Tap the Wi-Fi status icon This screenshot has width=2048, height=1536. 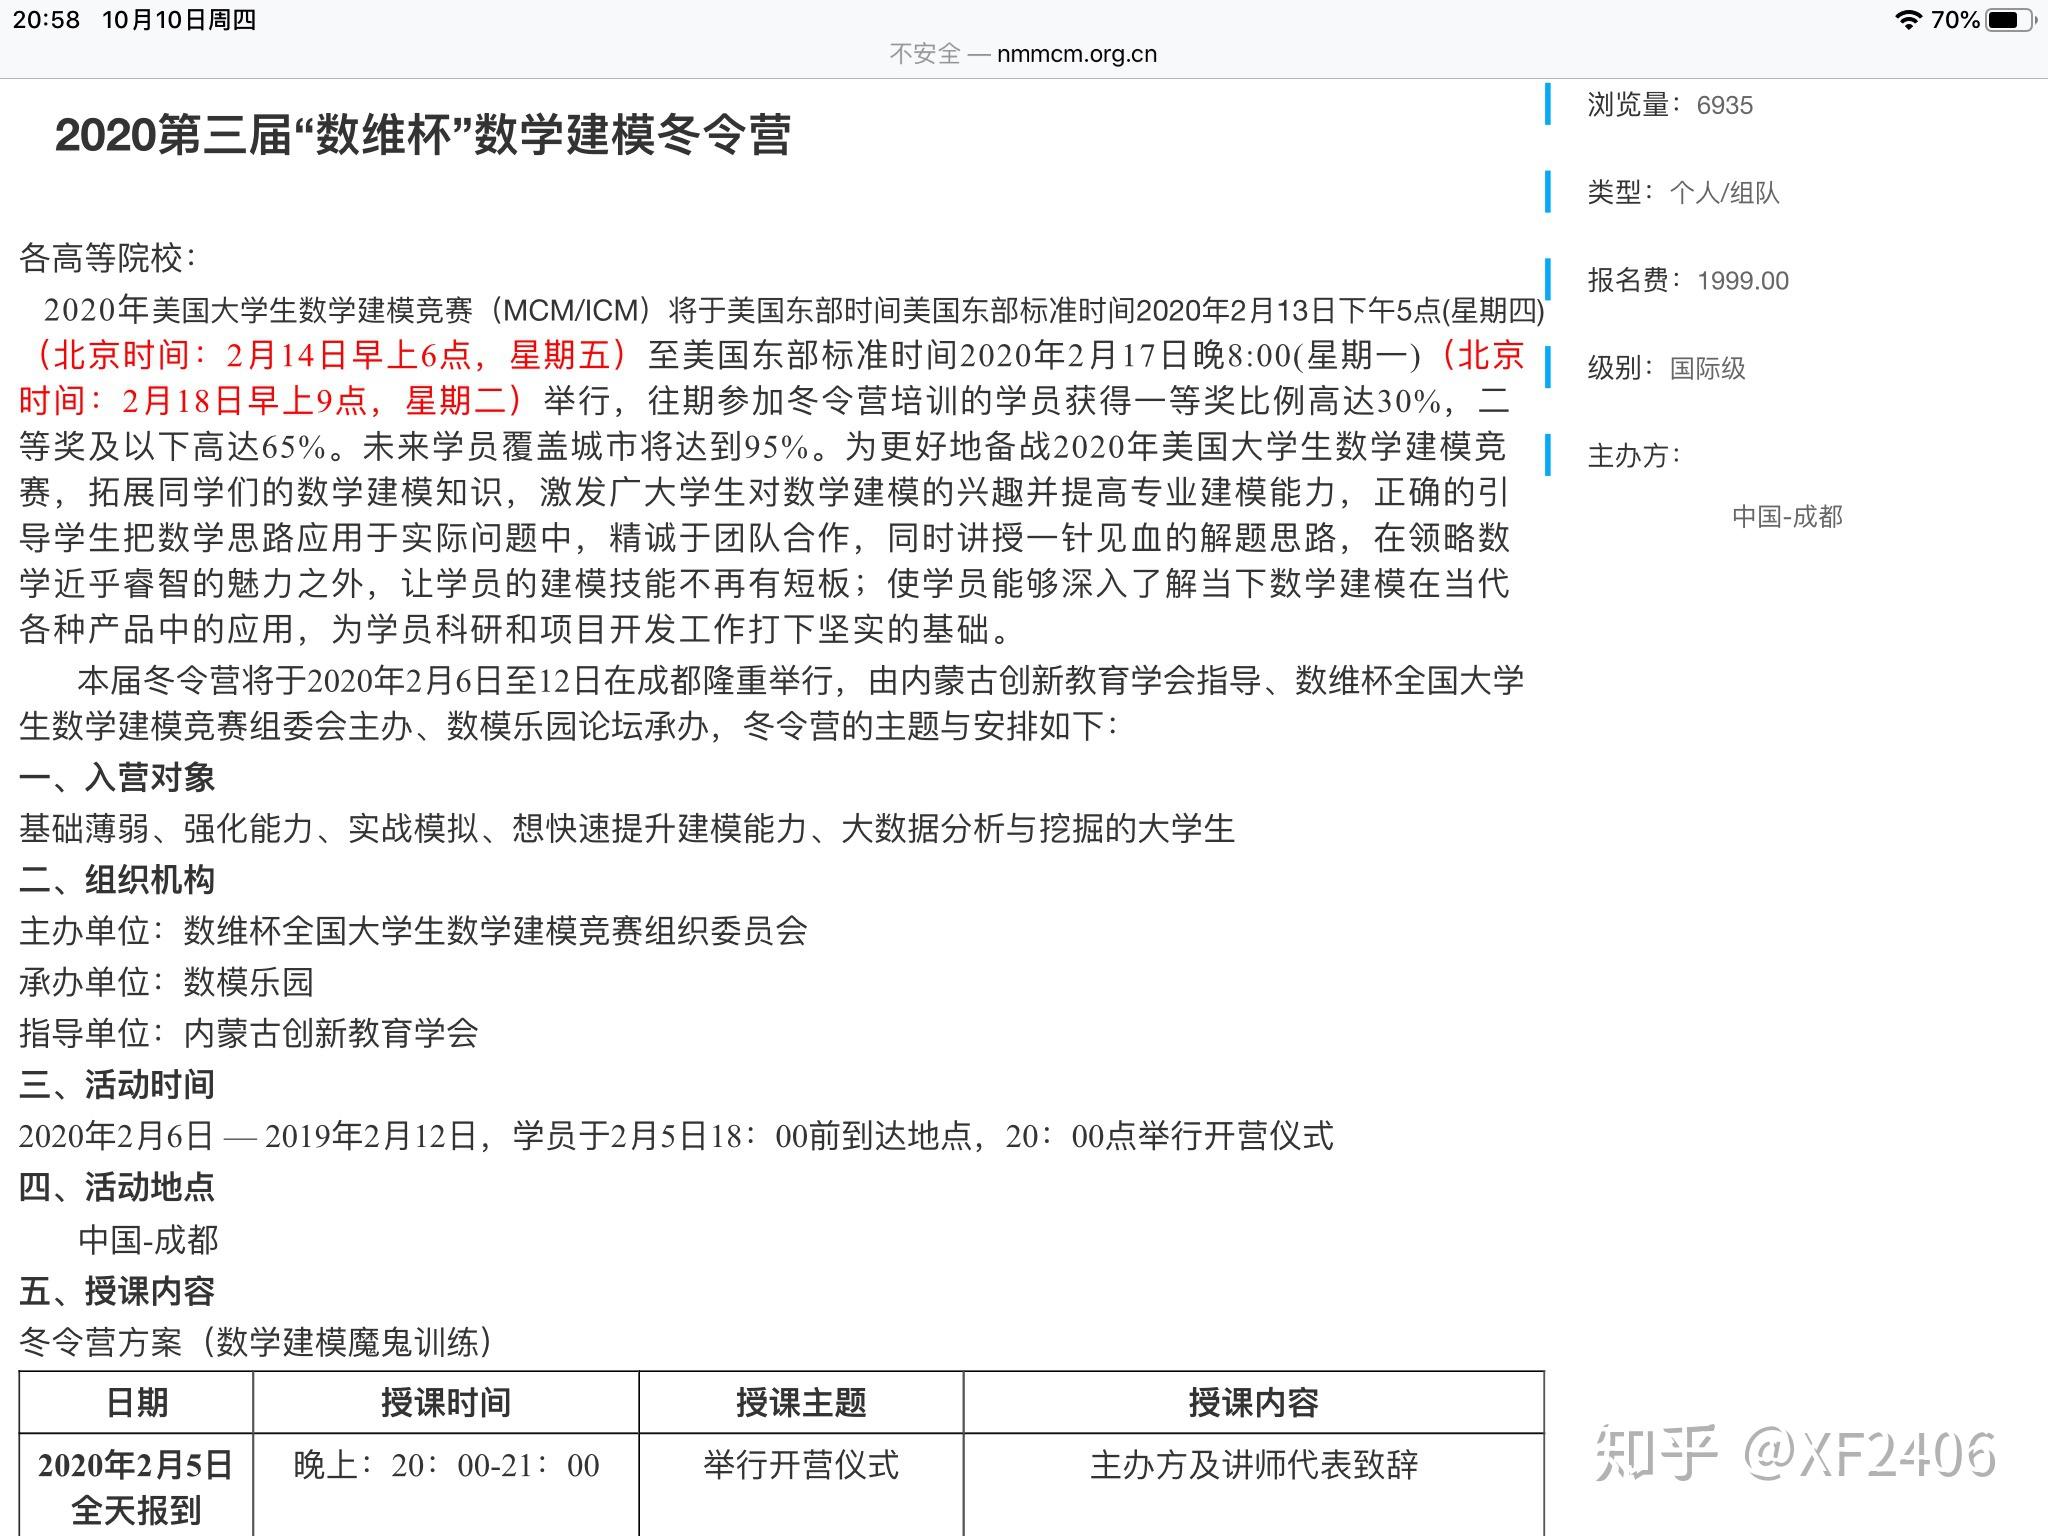pyautogui.click(x=1911, y=17)
